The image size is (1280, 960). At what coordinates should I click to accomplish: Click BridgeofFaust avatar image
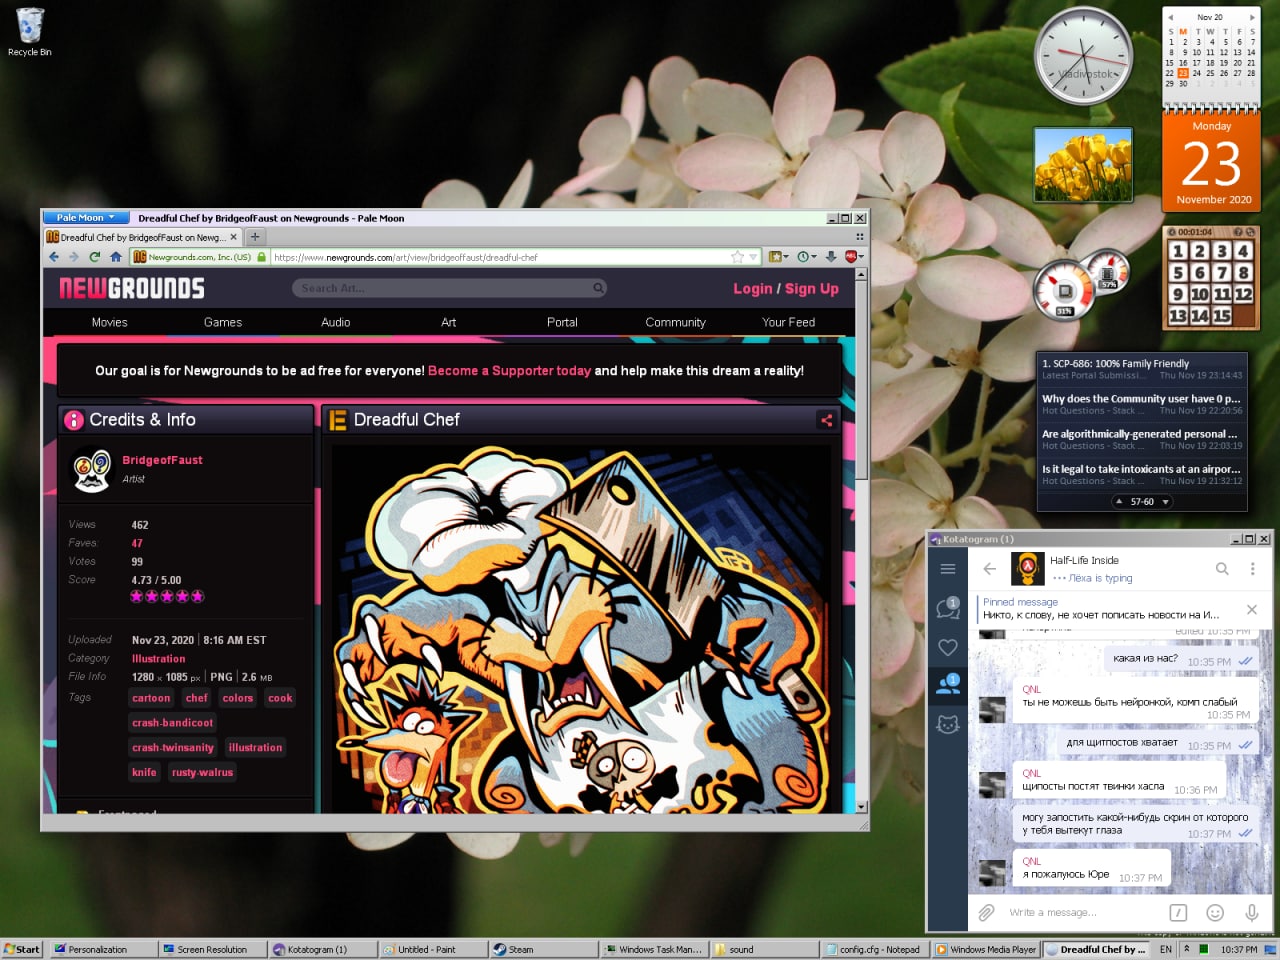point(92,470)
